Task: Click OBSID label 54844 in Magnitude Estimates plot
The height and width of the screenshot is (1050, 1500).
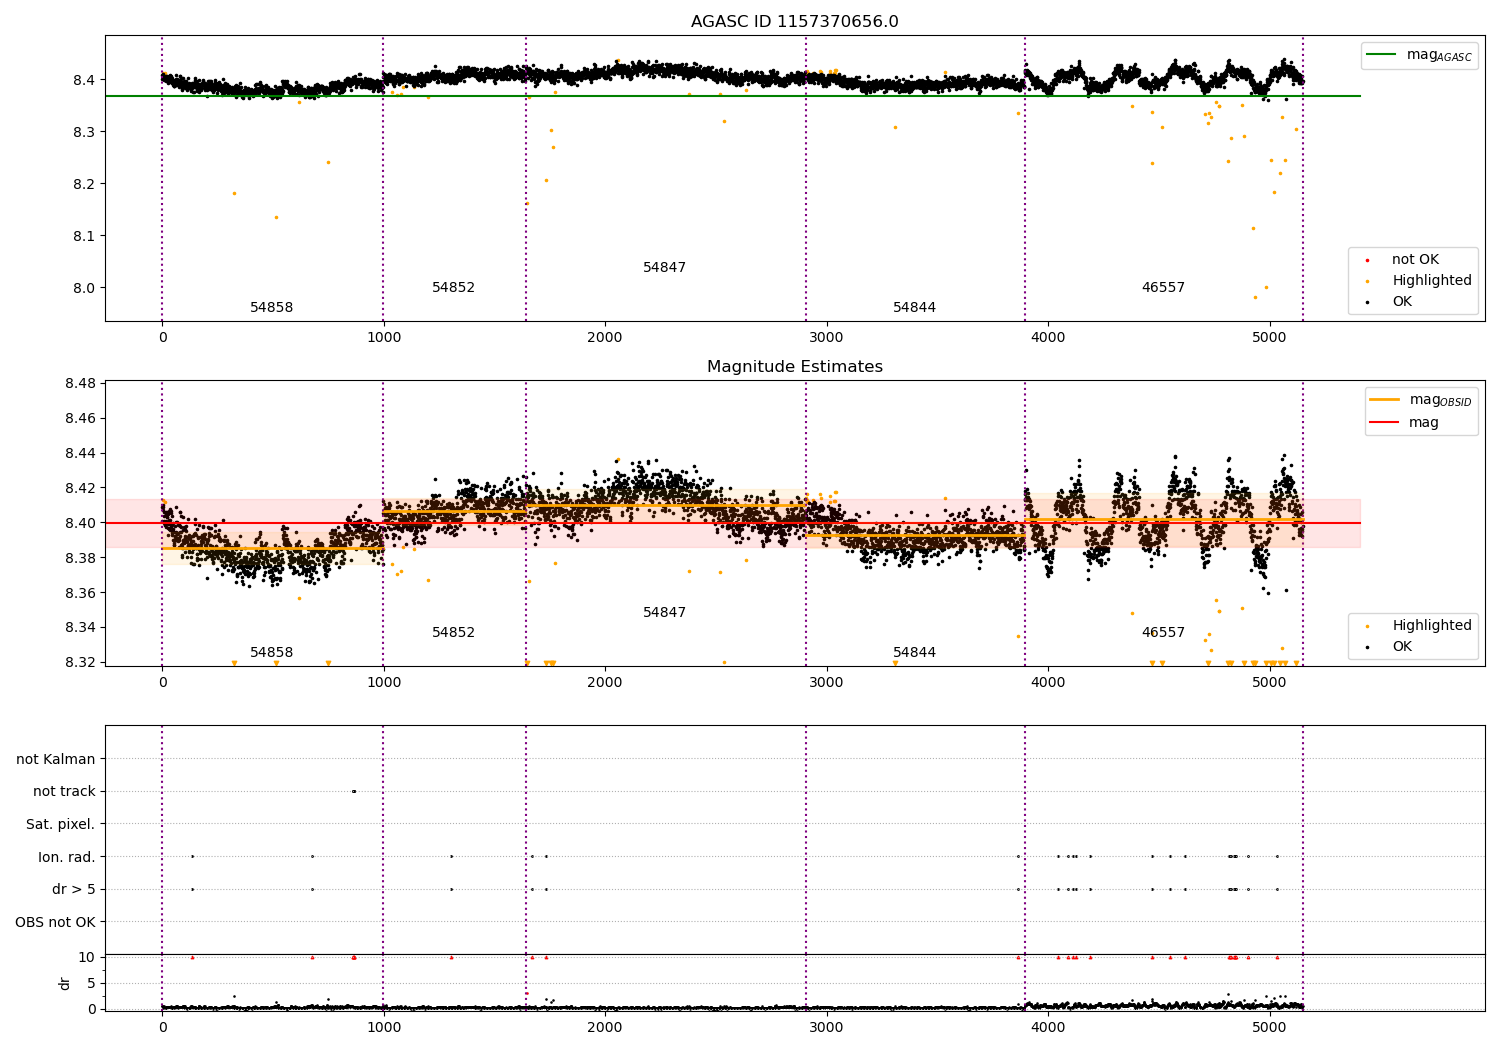Action: tap(914, 653)
